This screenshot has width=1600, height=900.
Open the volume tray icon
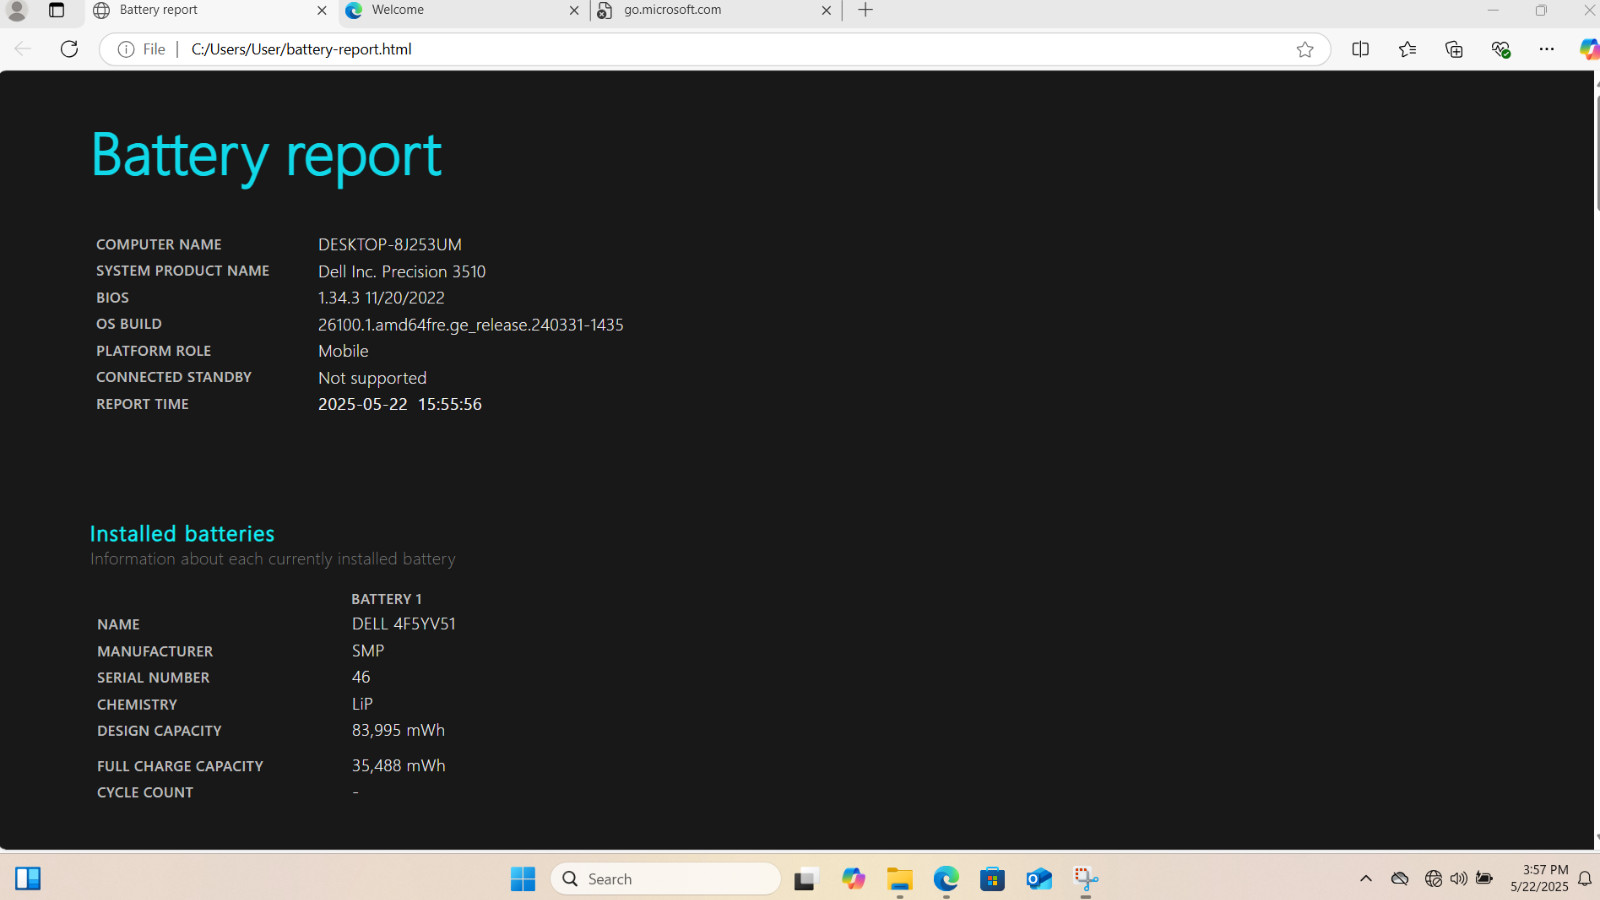pyautogui.click(x=1459, y=878)
